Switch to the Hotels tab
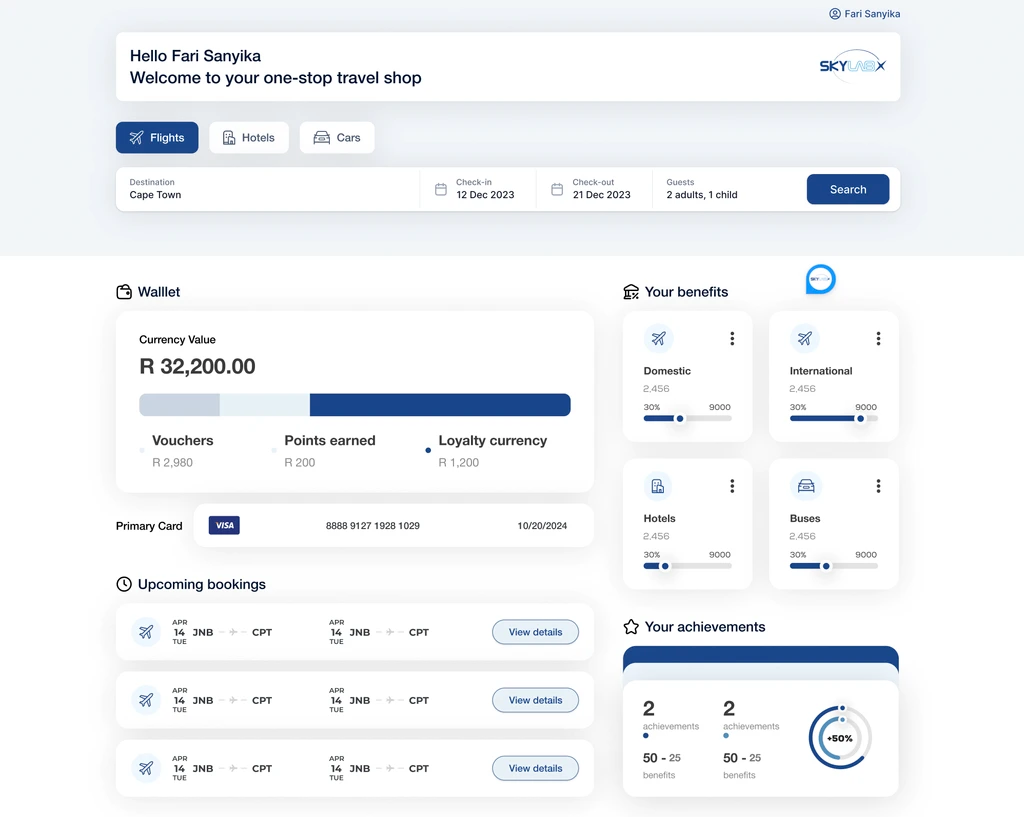Screen dimensions: 1024x817 point(249,138)
